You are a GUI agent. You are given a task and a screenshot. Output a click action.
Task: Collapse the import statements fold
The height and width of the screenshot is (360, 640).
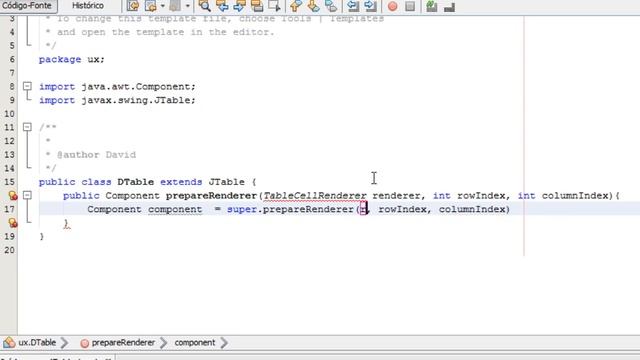(27, 86)
